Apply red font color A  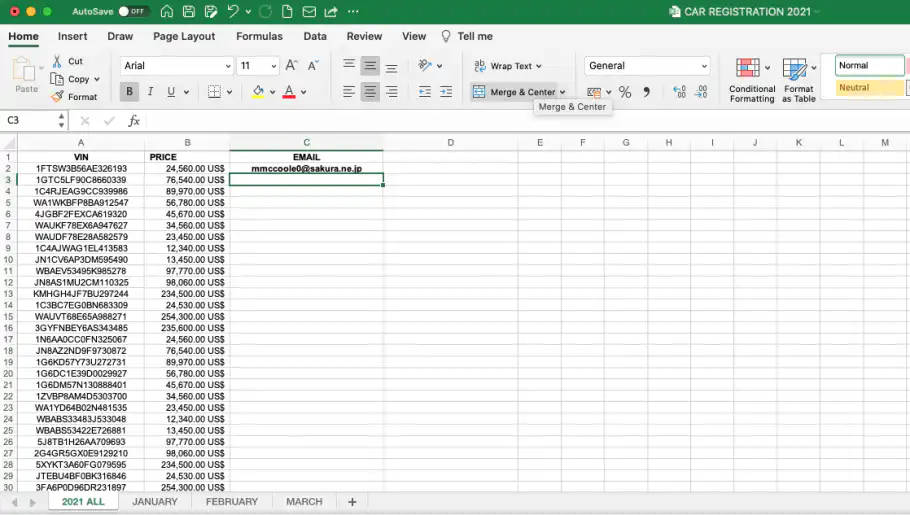[289, 92]
